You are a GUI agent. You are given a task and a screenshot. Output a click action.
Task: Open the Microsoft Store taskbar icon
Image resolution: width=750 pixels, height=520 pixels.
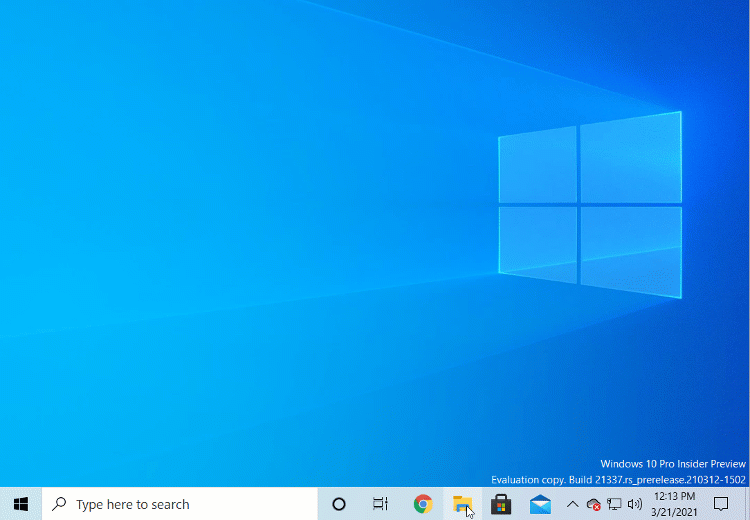[x=501, y=504]
